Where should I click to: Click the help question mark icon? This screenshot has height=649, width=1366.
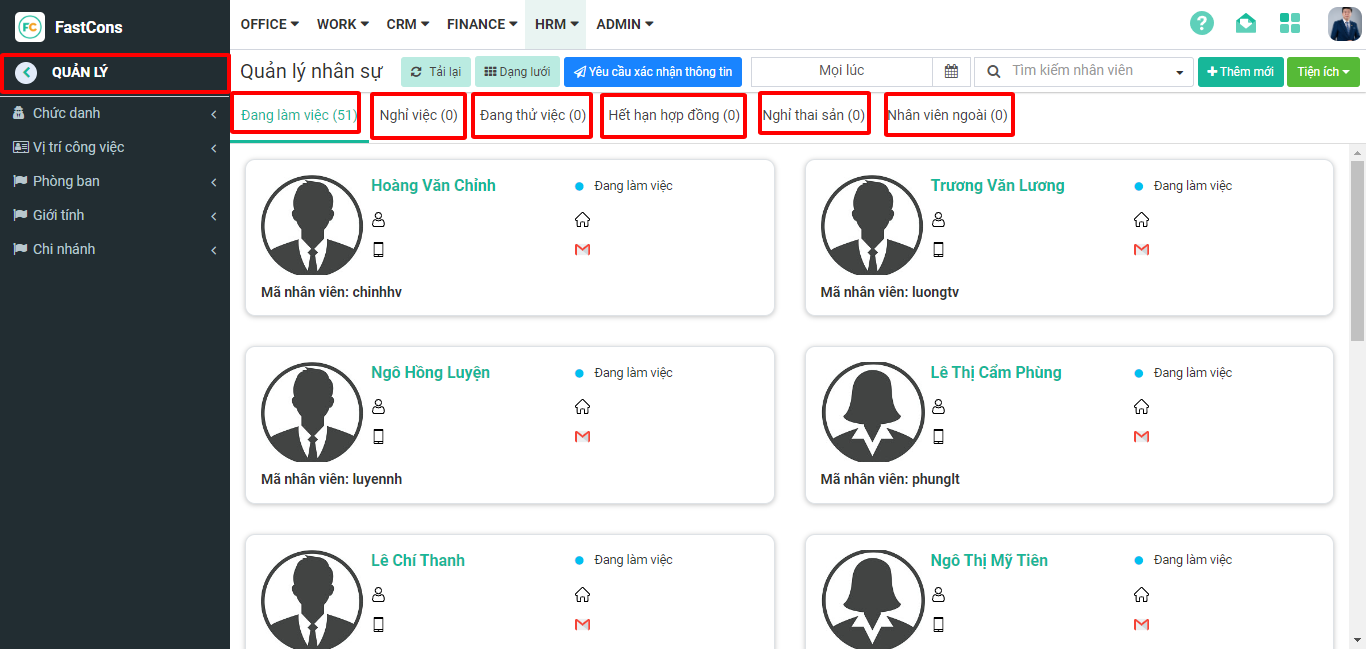(x=1201, y=24)
